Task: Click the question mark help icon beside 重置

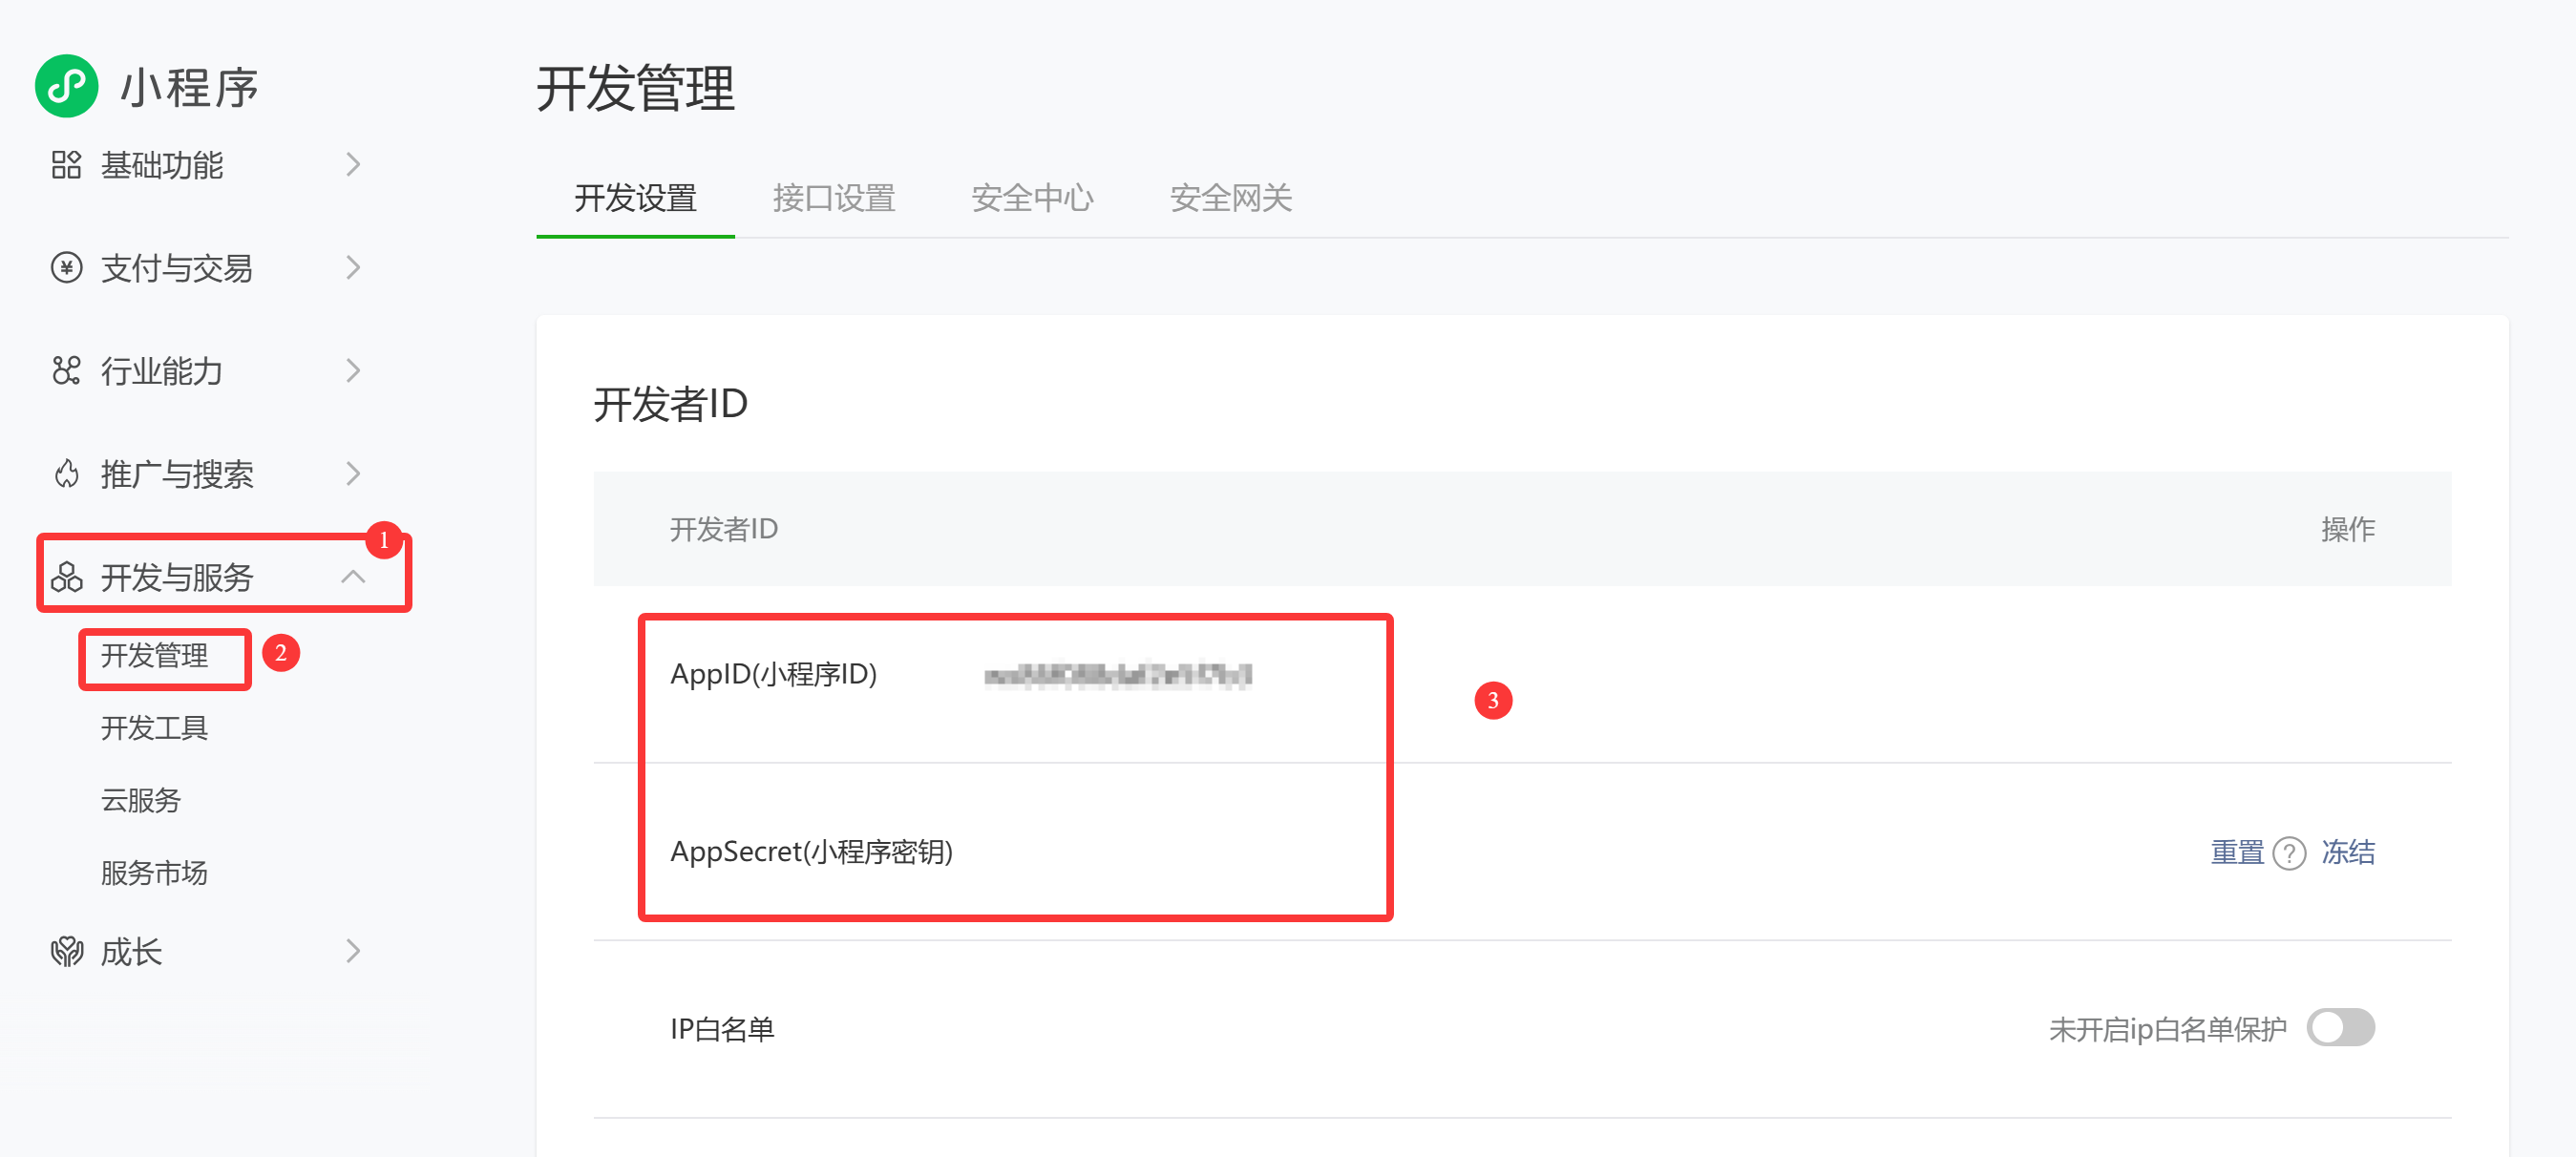Action: [2289, 853]
